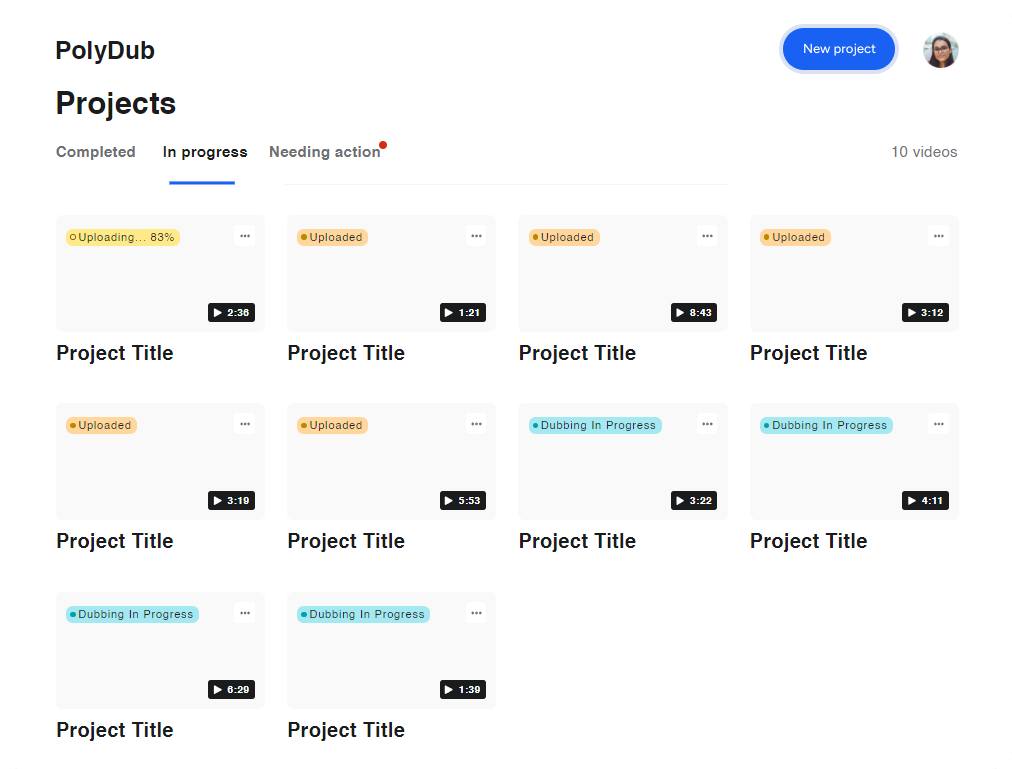Open the thumbnail of the 6:29 dubbing project
The width and height of the screenshot is (1012, 769).
[160, 650]
